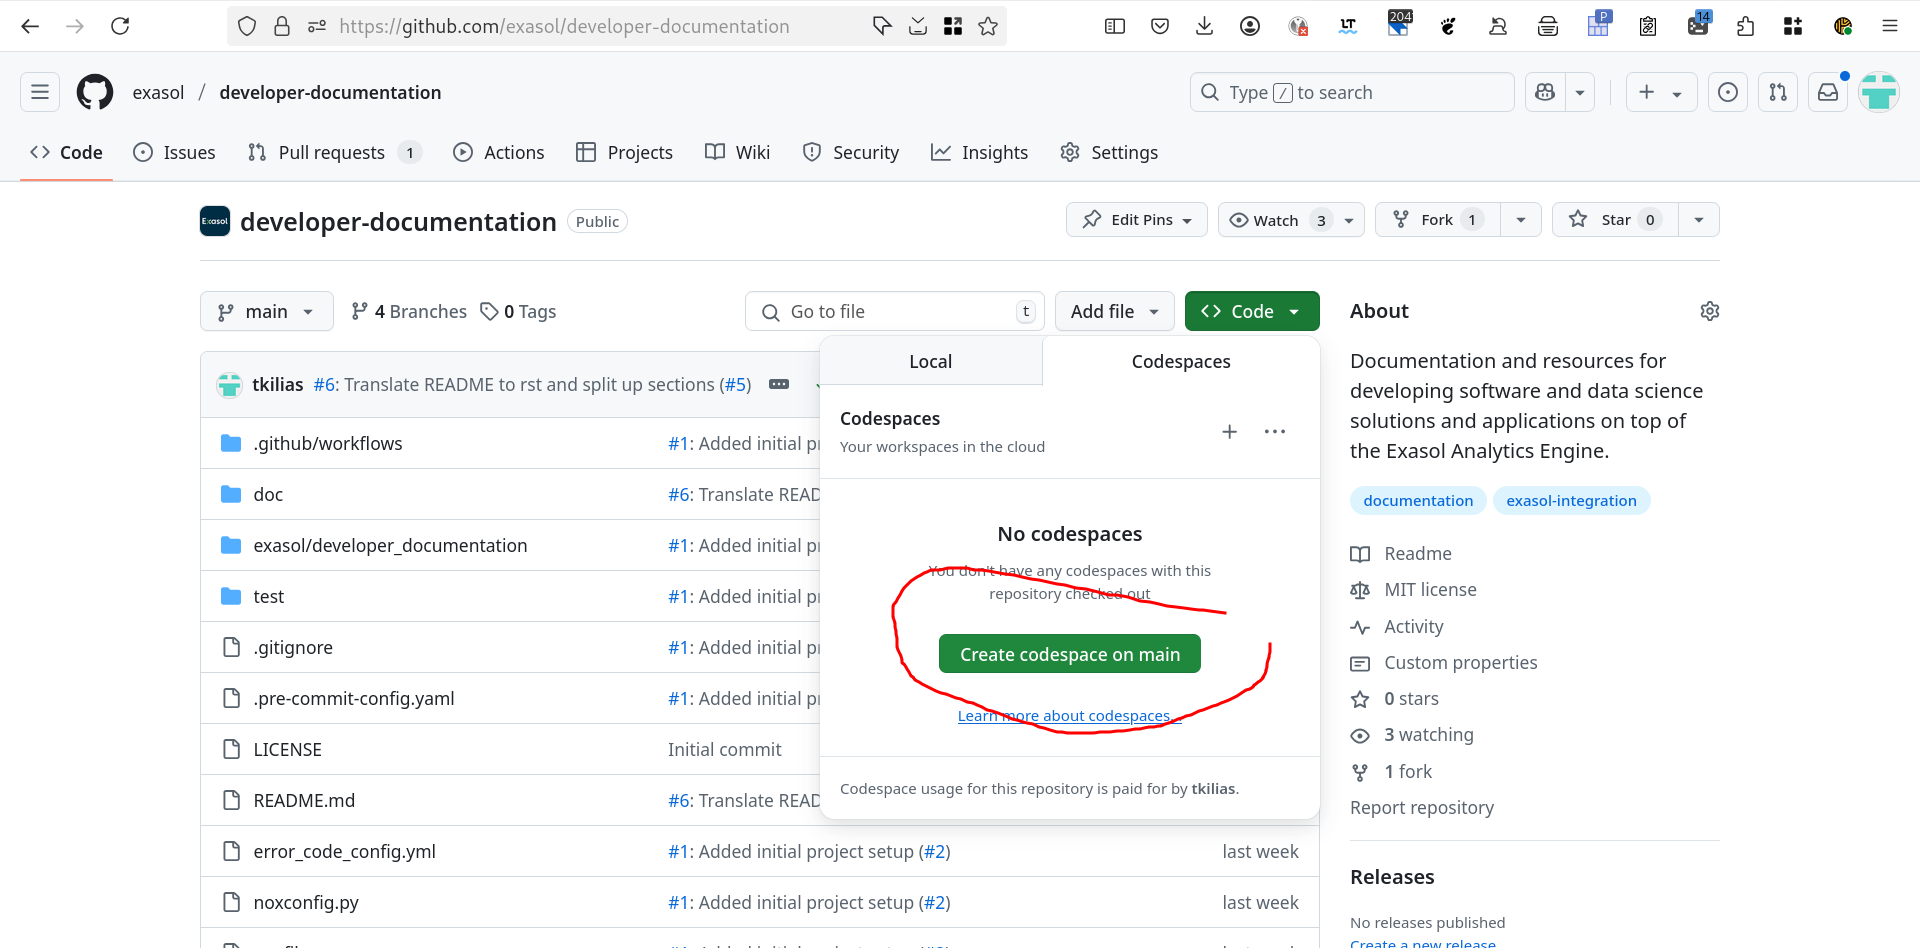Screen dimensions: 1920x948
Task: Open pull requests shortcut icon in header
Action: click(1778, 92)
